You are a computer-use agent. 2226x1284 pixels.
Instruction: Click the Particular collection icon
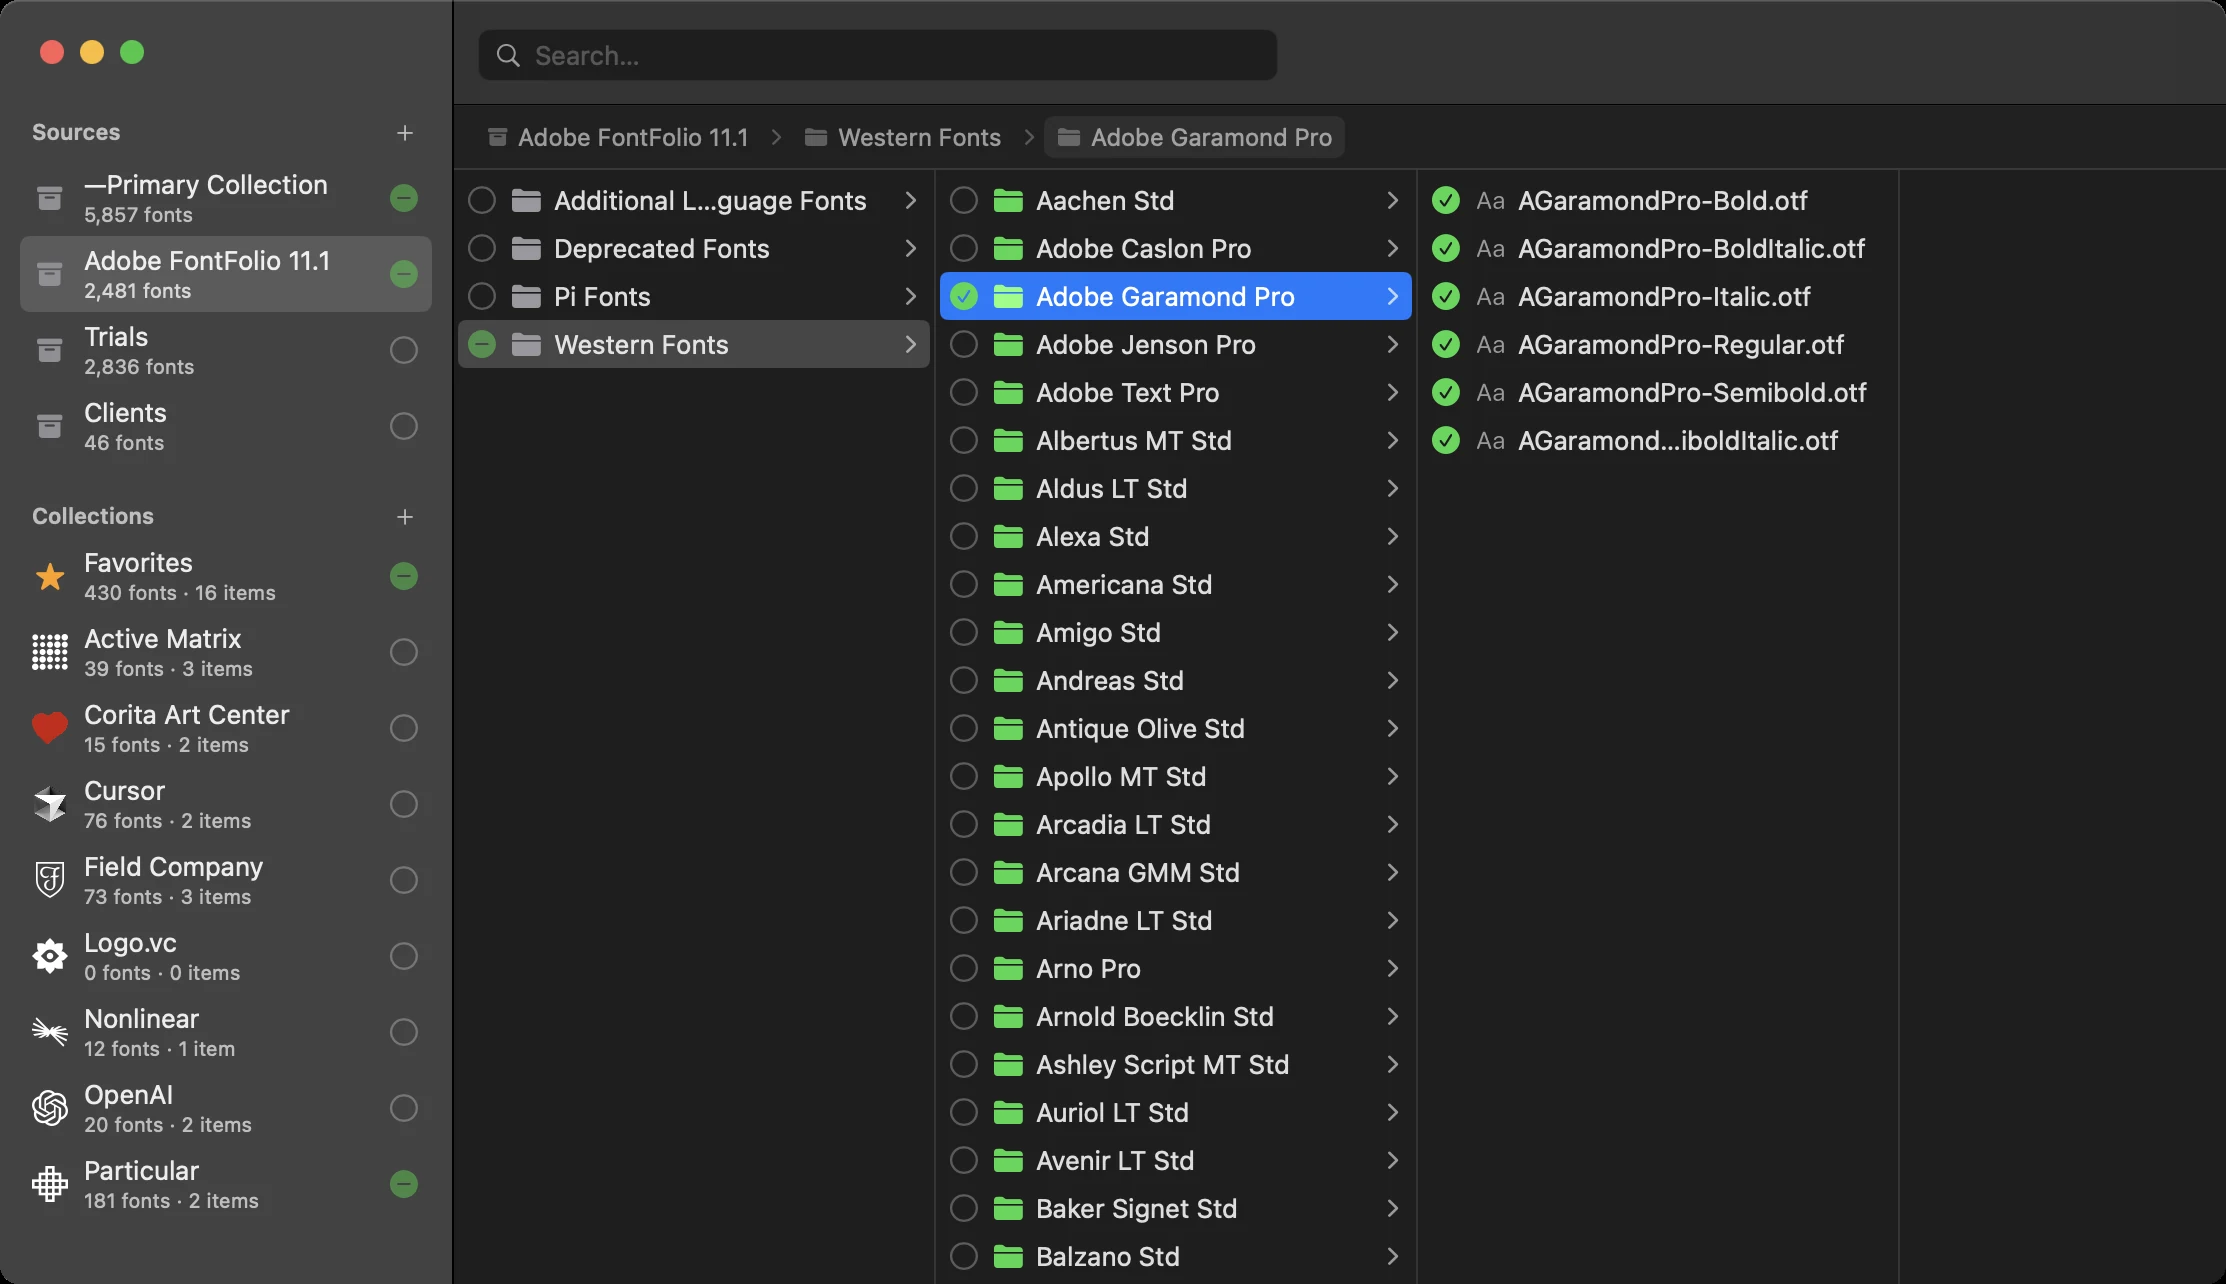(x=50, y=1185)
